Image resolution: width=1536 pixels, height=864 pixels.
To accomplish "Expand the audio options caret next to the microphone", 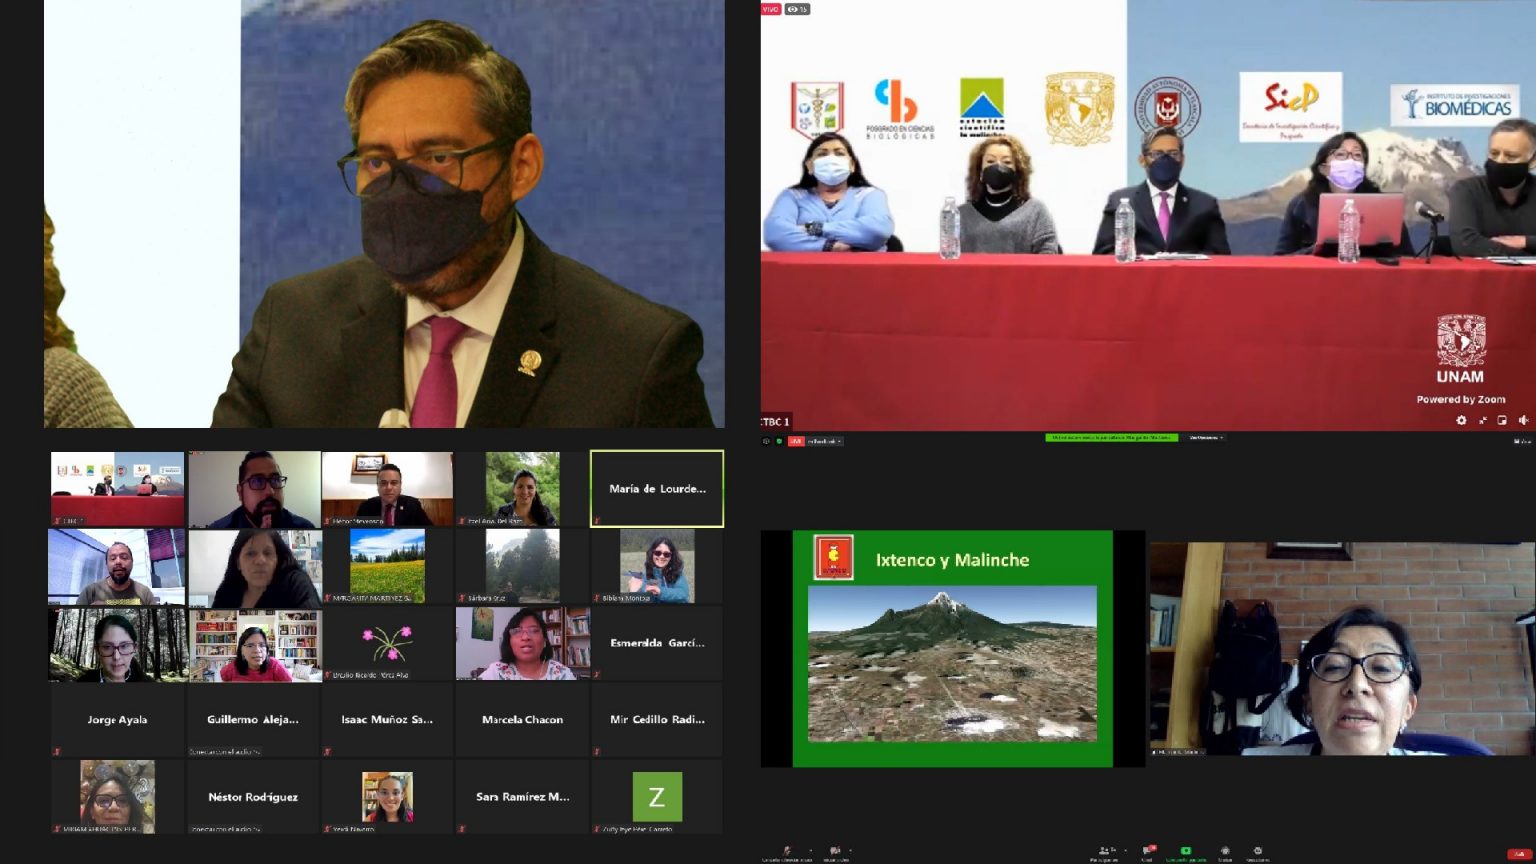I will (x=810, y=849).
